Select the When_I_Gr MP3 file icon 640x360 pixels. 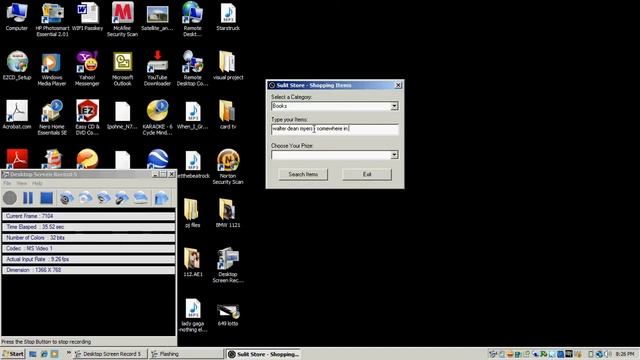[x=192, y=115]
